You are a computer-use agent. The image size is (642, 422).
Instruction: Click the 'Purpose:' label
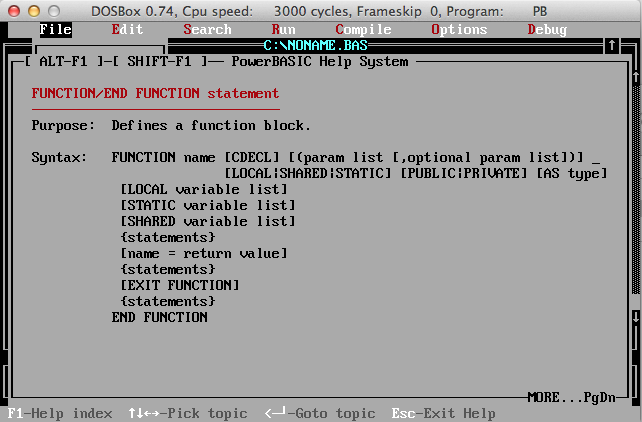(63, 125)
